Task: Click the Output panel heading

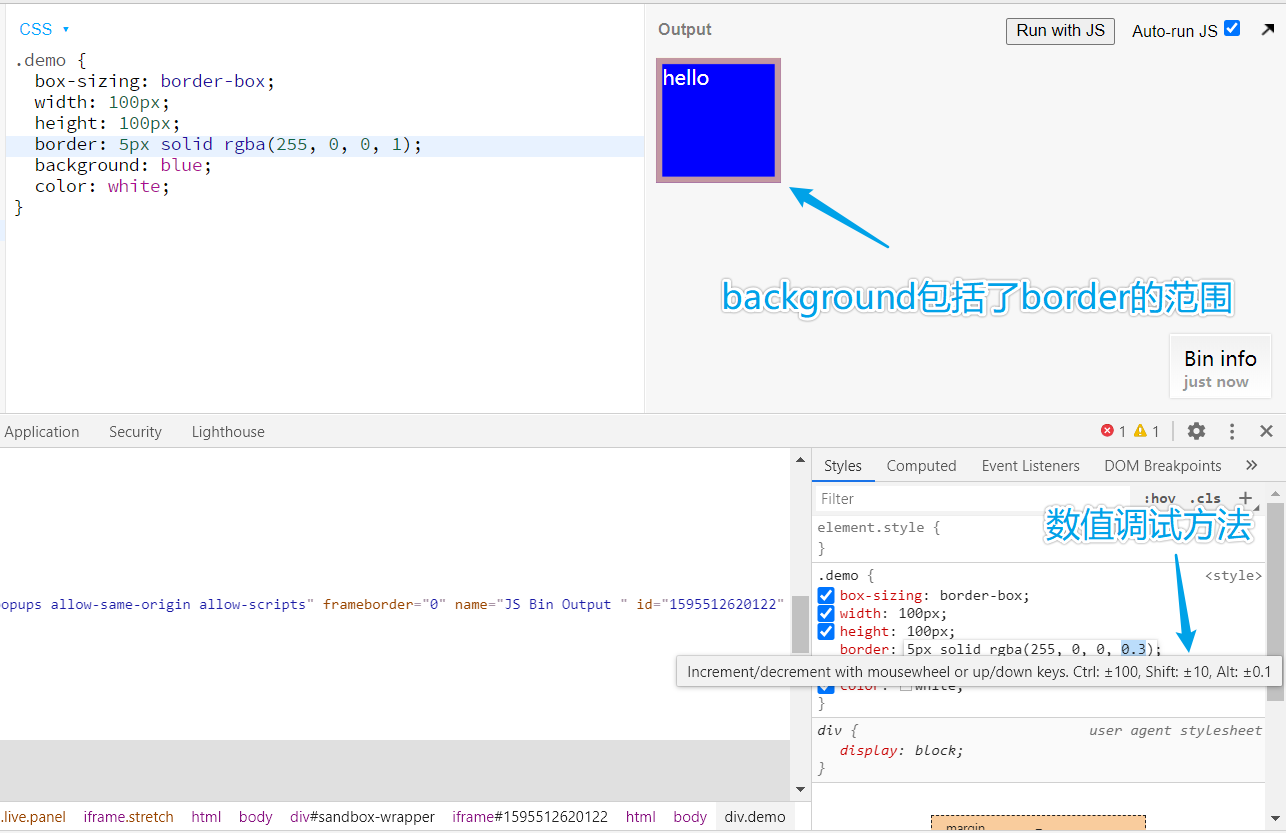Action: [685, 29]
